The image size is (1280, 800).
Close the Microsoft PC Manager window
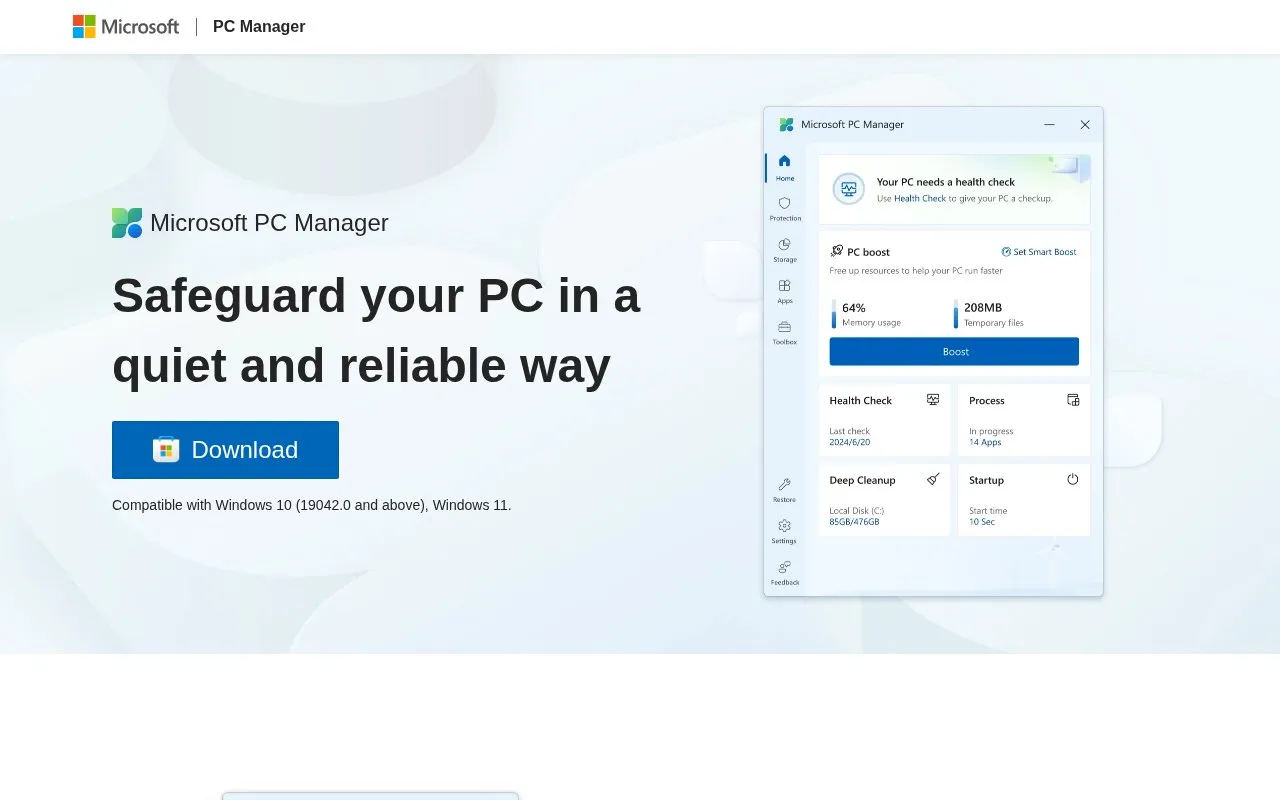[x=1085, y=125]
